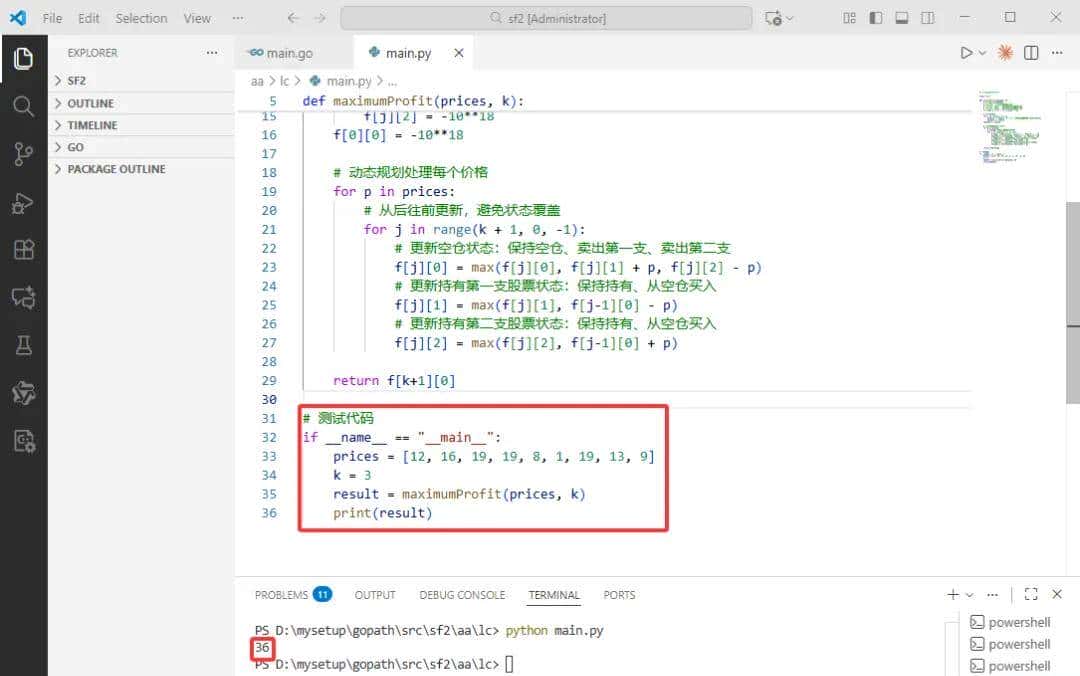The height and width of the screenshot is (676, 1080).
Task: Open the Source Control view
Action: 23,153
